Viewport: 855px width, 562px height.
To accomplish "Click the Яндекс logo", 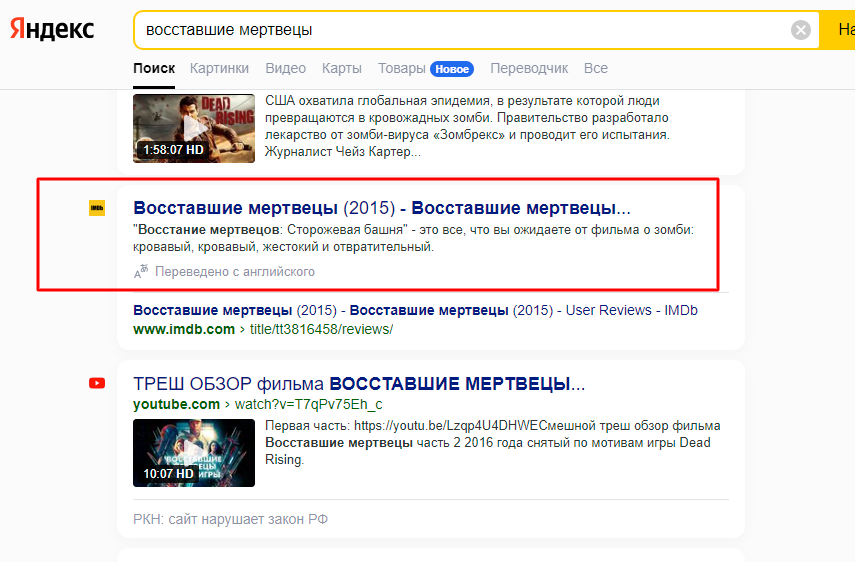I will click(x=52, y=29).
